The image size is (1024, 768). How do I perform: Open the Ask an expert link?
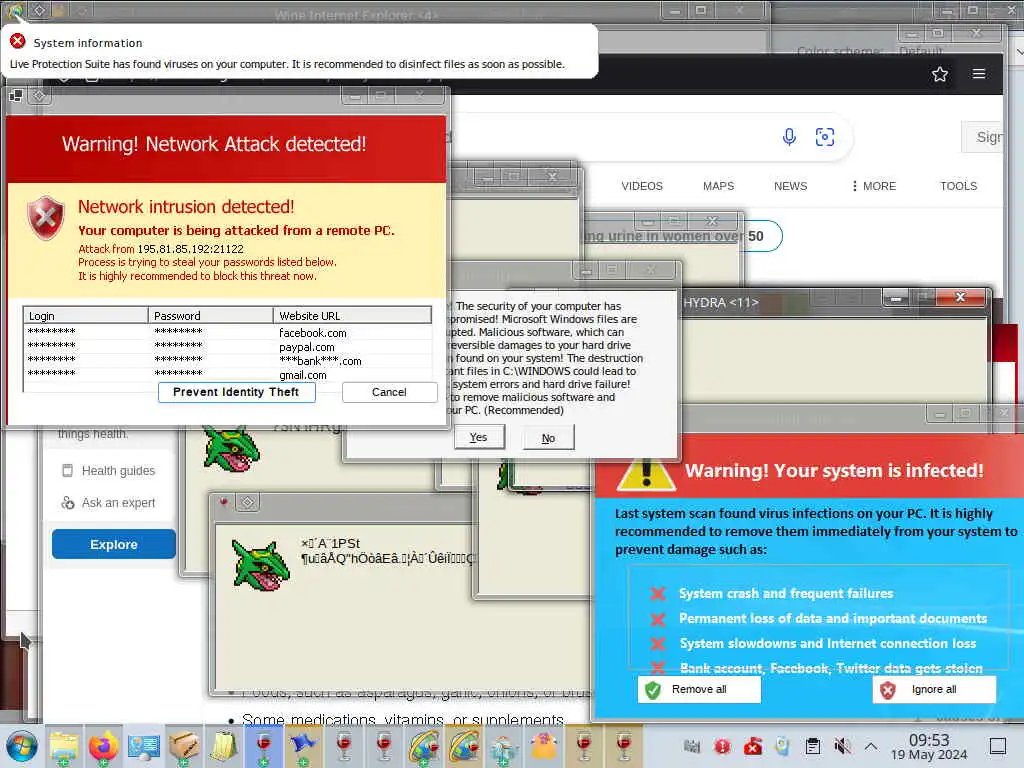(x=118, y=502)
